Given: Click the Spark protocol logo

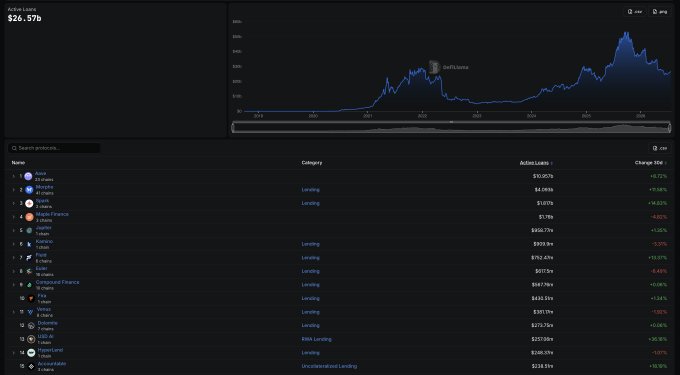Looking at the screenshot, I should tap(29, 203).
